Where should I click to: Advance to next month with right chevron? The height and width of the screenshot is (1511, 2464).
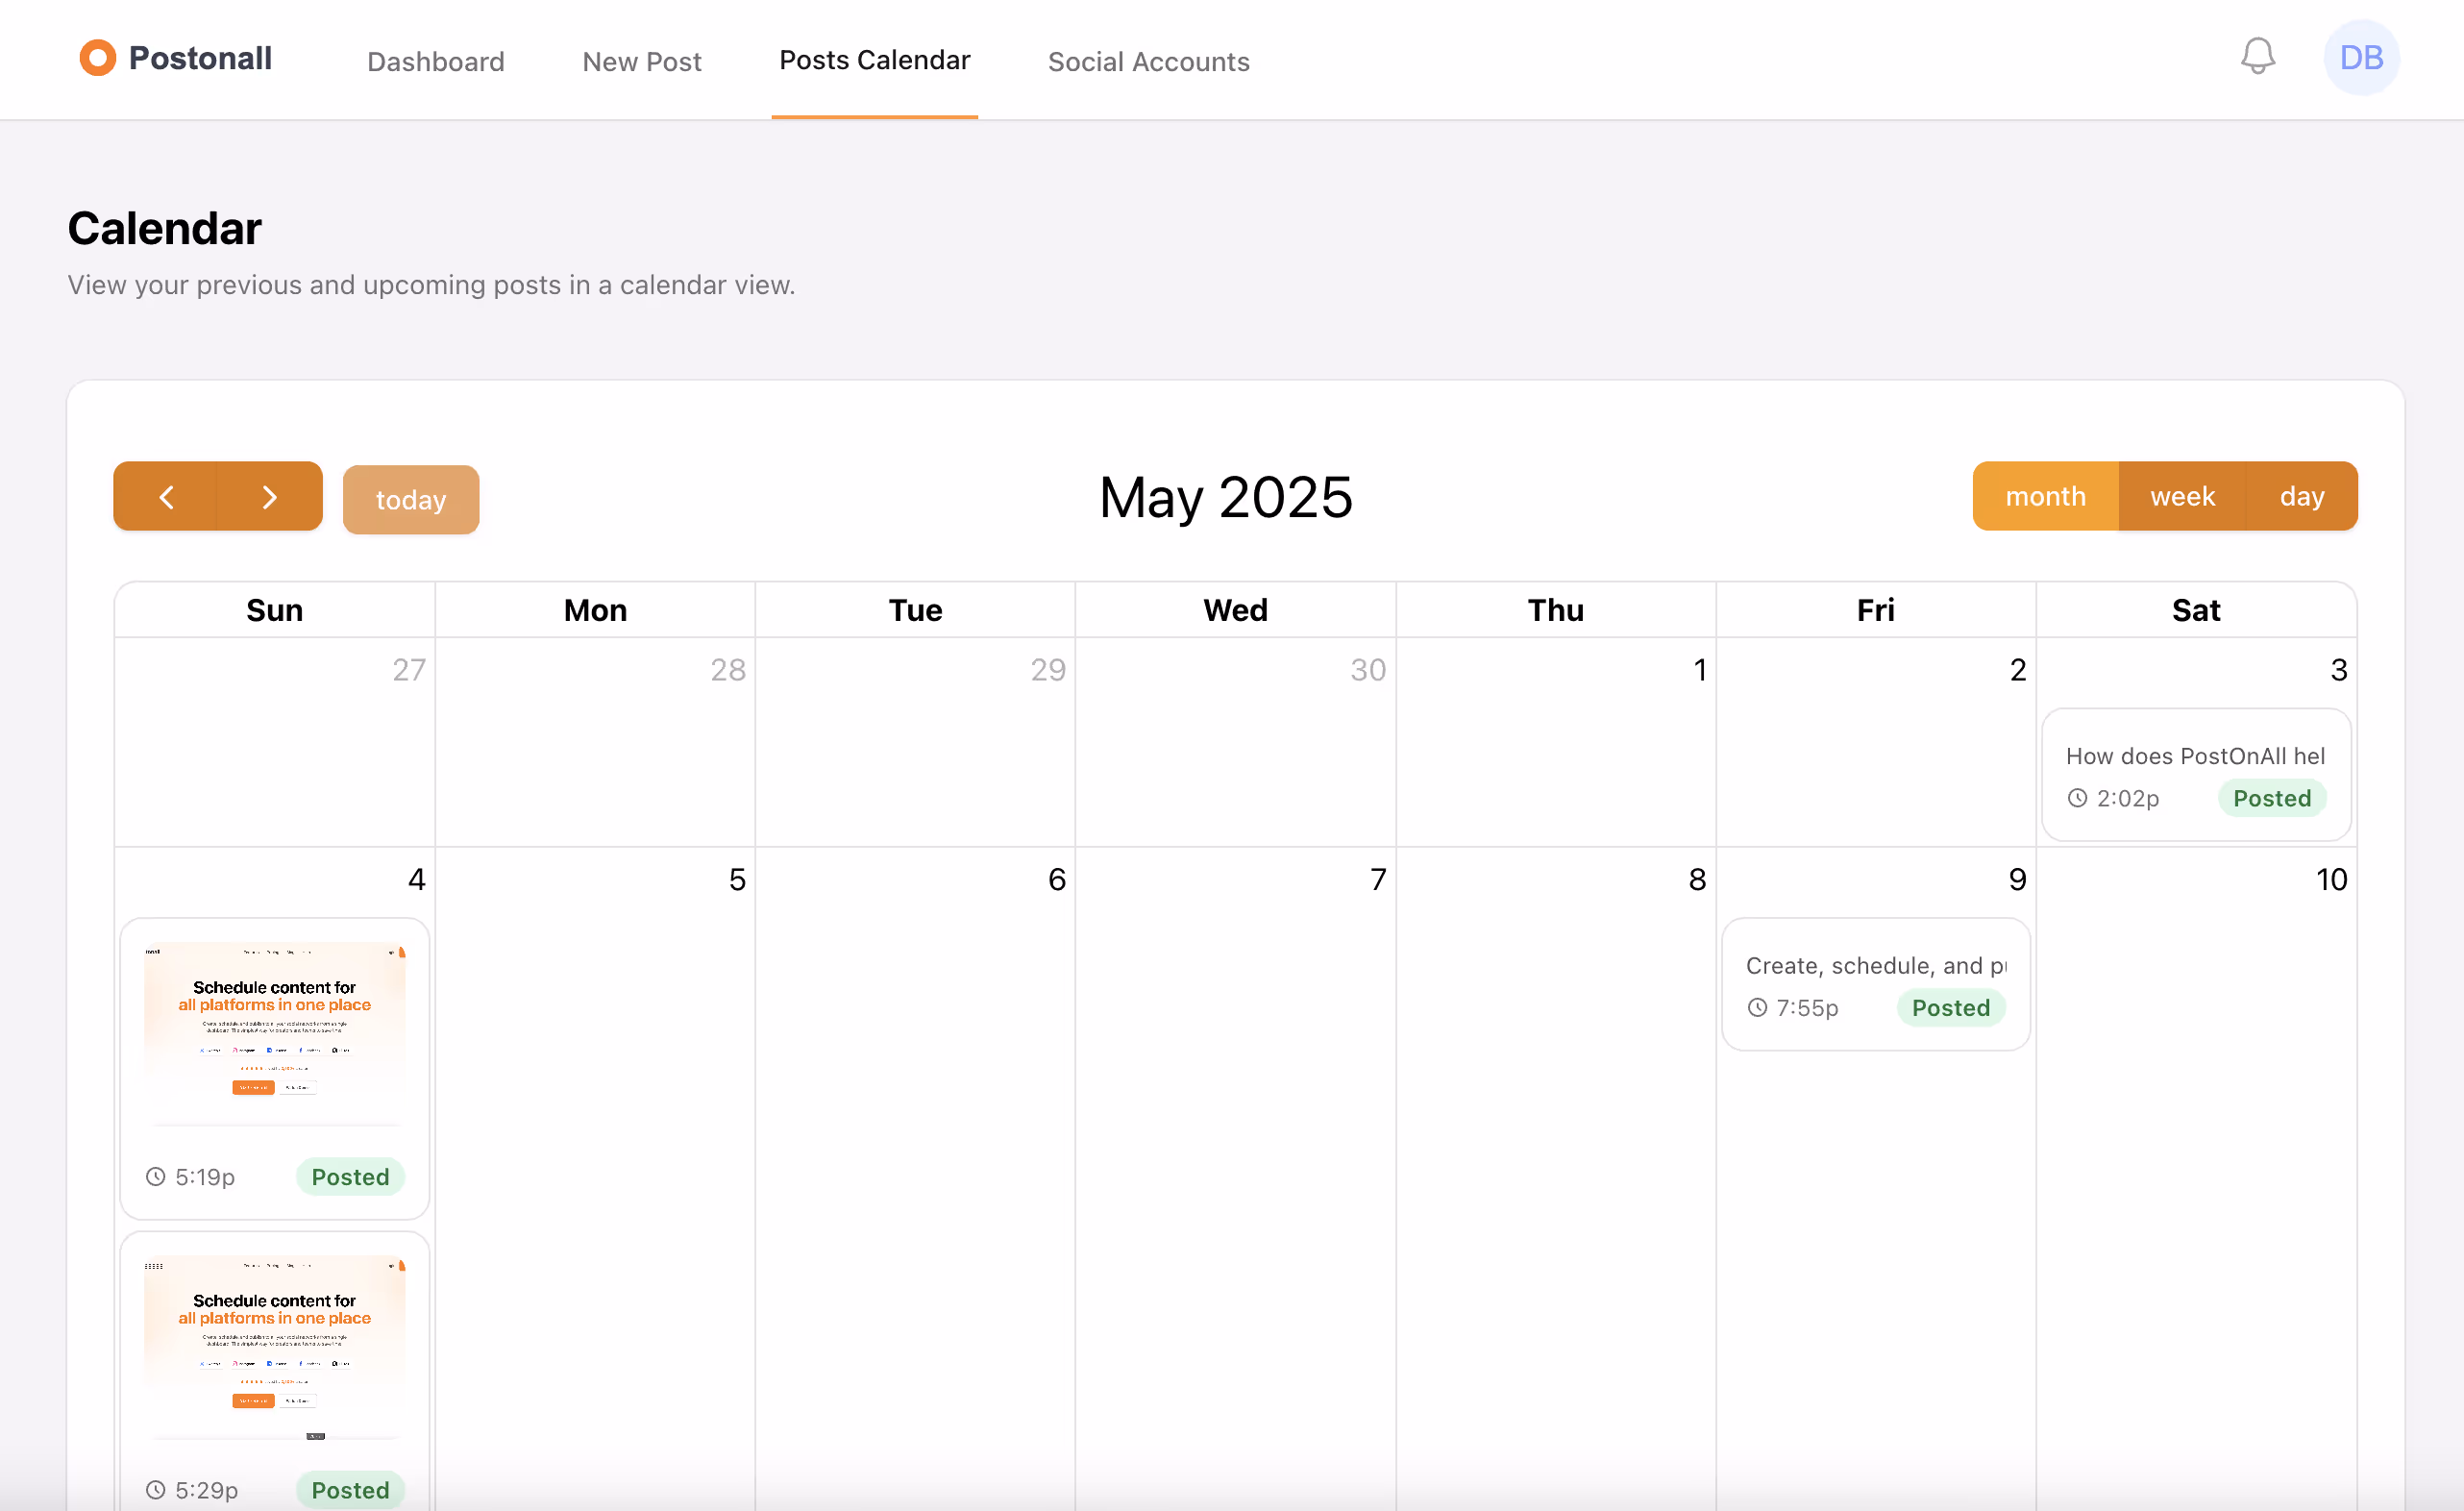pyautogui.click(x=269, y=497)
